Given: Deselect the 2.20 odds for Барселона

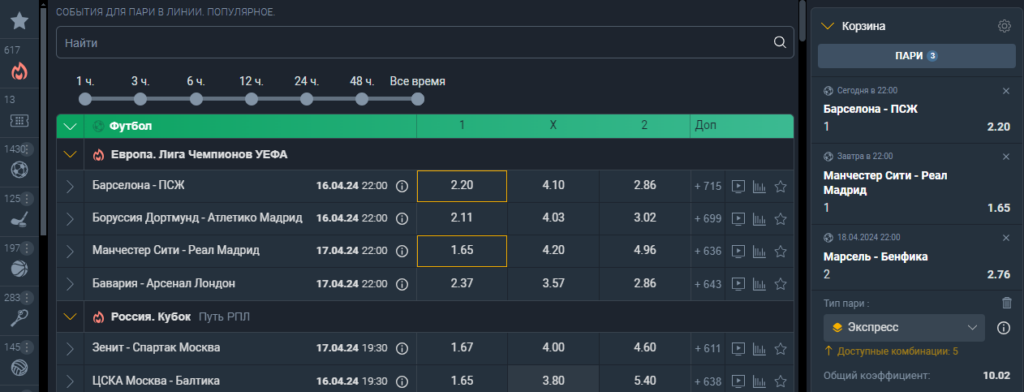Looking at the screenshot, I should (462, 186).
